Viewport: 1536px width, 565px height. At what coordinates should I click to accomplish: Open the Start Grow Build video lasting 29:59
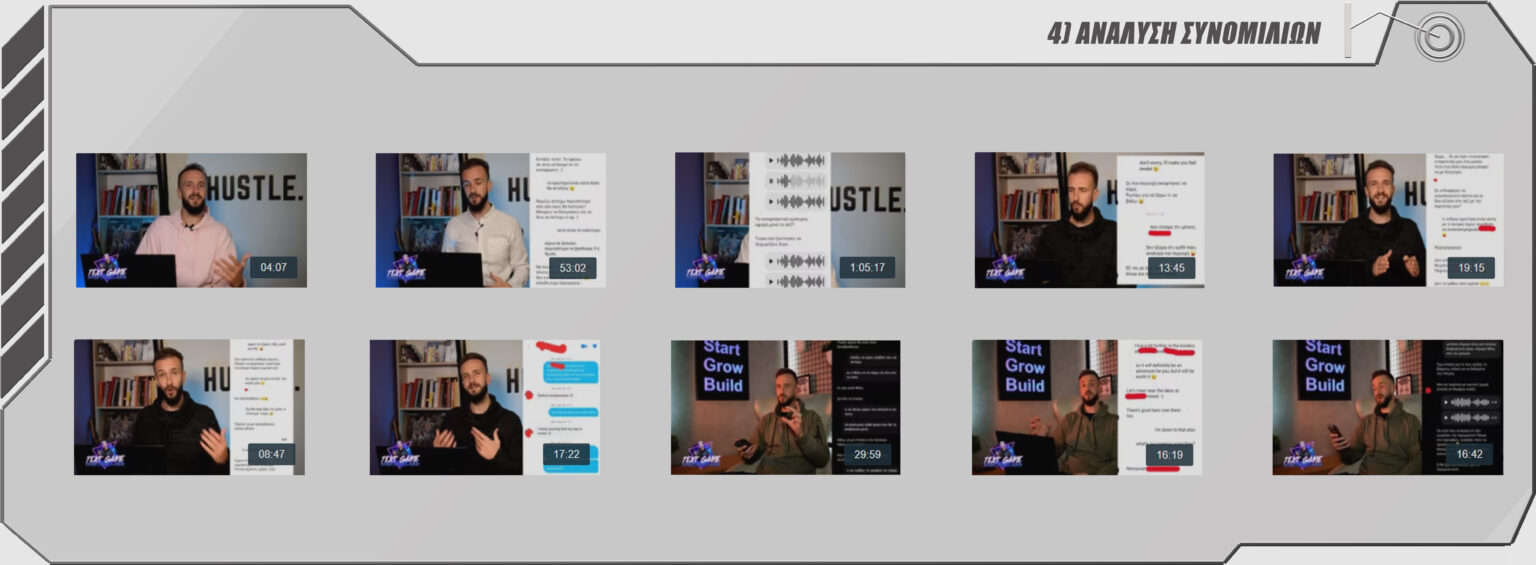(786, 407)
